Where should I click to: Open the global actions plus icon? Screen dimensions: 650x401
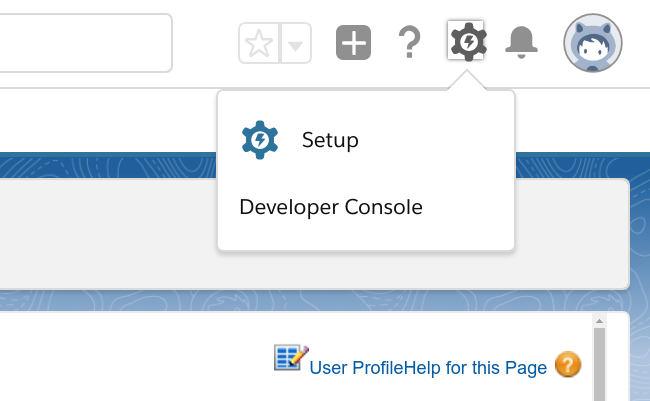(x=353, y=43)
